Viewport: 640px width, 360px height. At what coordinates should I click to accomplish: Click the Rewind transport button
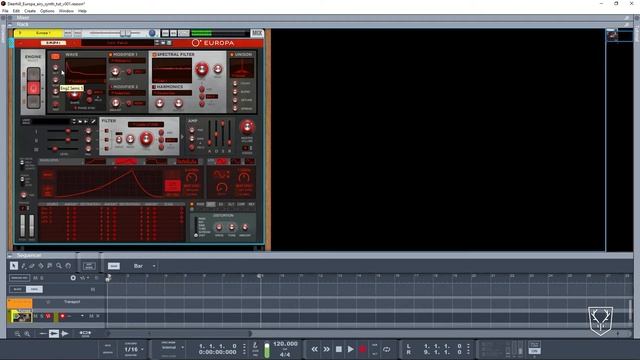tap(314, 349)
